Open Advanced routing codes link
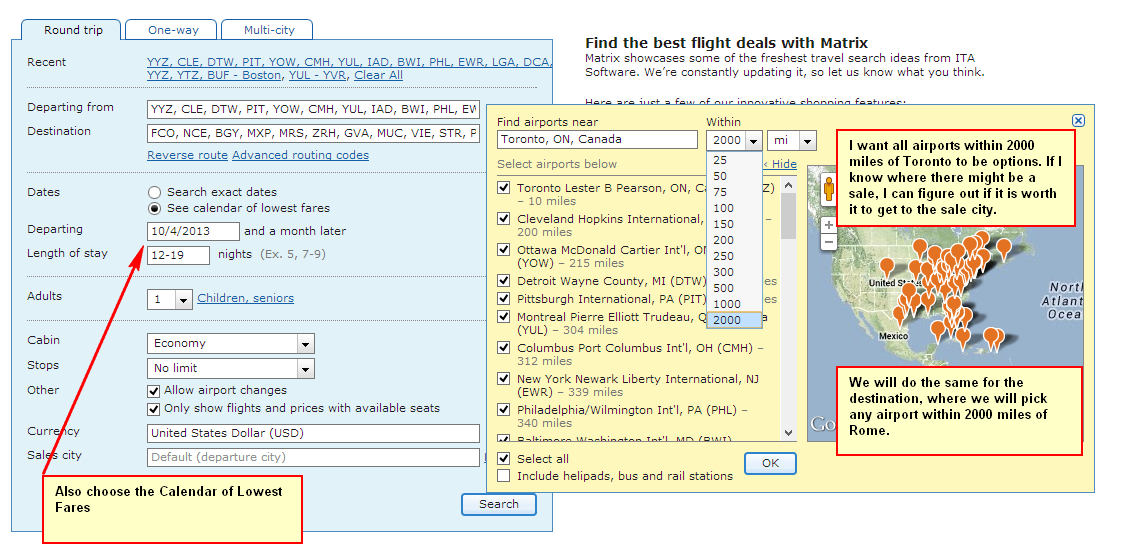The image size is (1141, 553). tap(301, 155)
